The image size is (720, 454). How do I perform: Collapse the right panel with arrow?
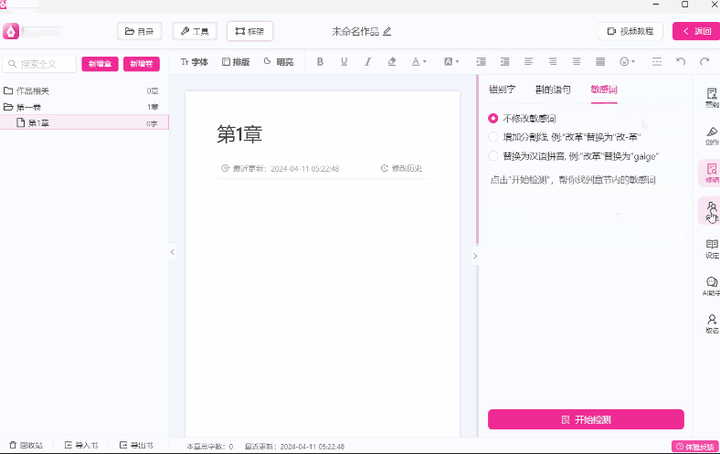pyautogui.click(x=475, y=256)
